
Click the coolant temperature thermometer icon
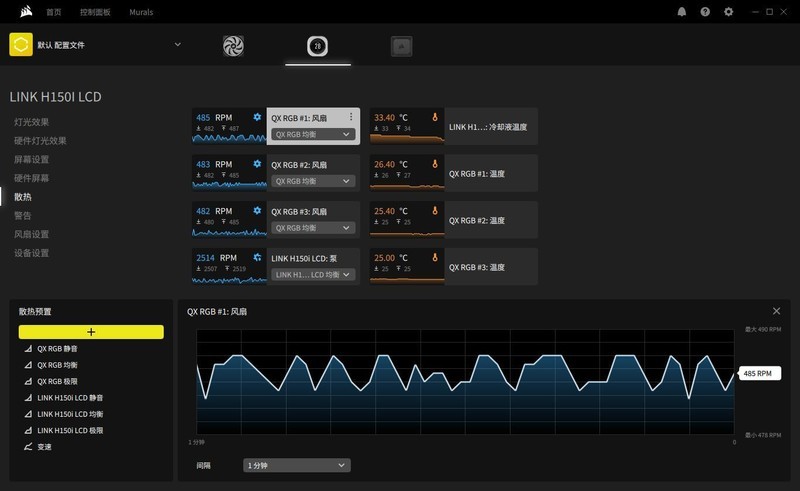[435, 117]
